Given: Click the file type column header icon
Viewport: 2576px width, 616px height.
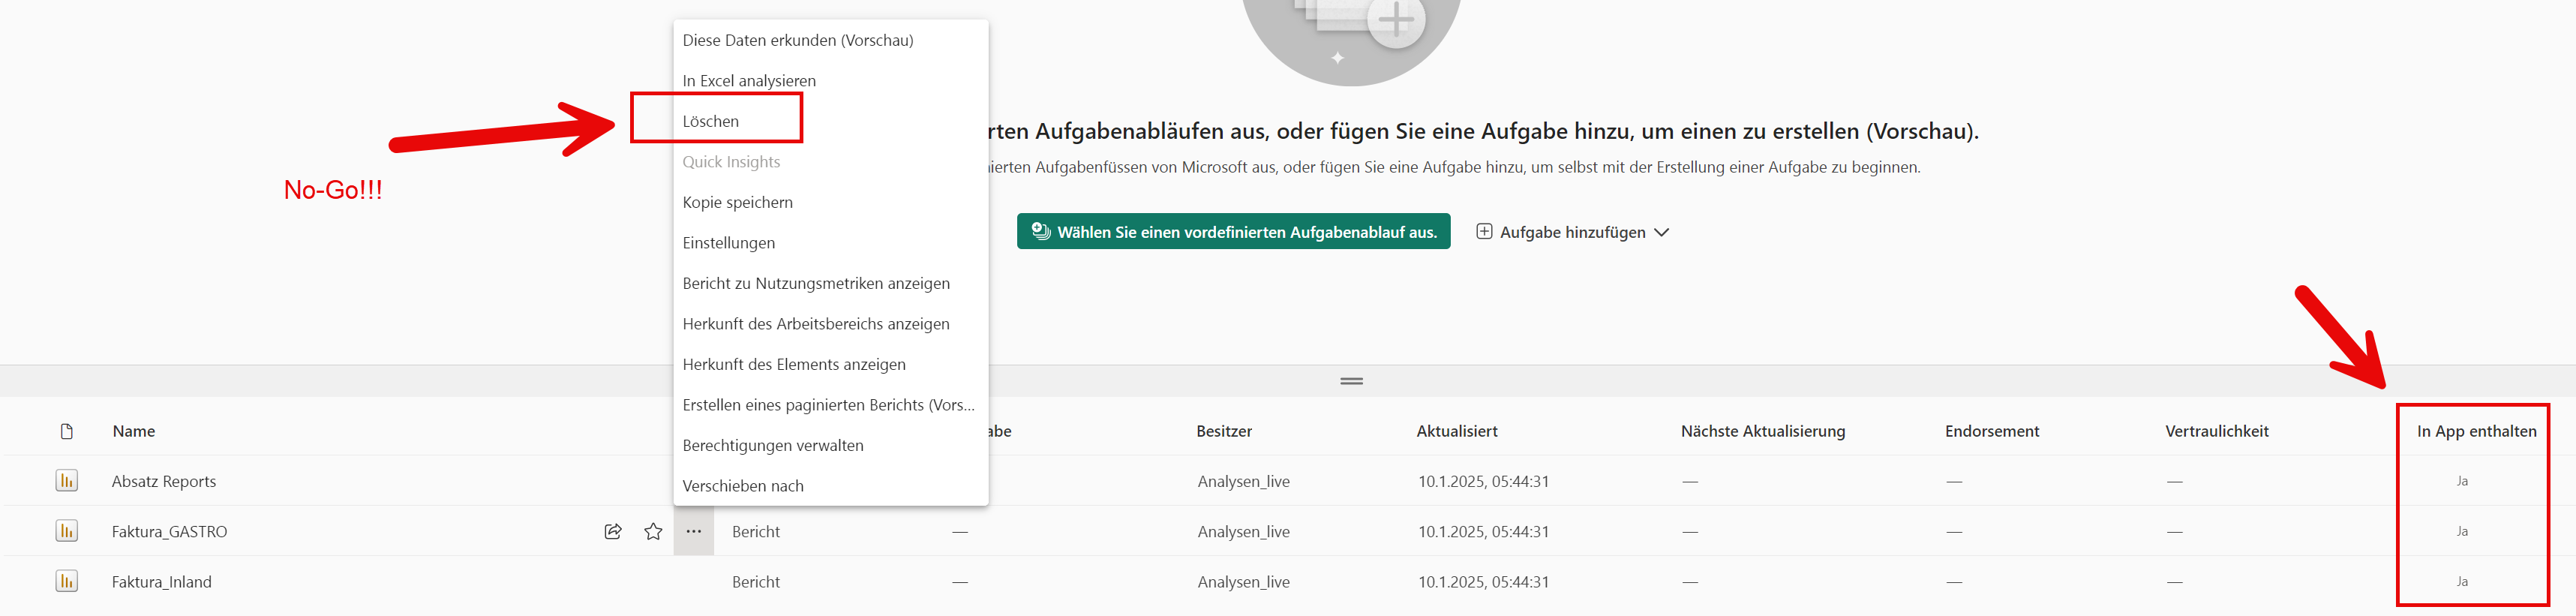Looking at the screenshot, I should point(67,431).
